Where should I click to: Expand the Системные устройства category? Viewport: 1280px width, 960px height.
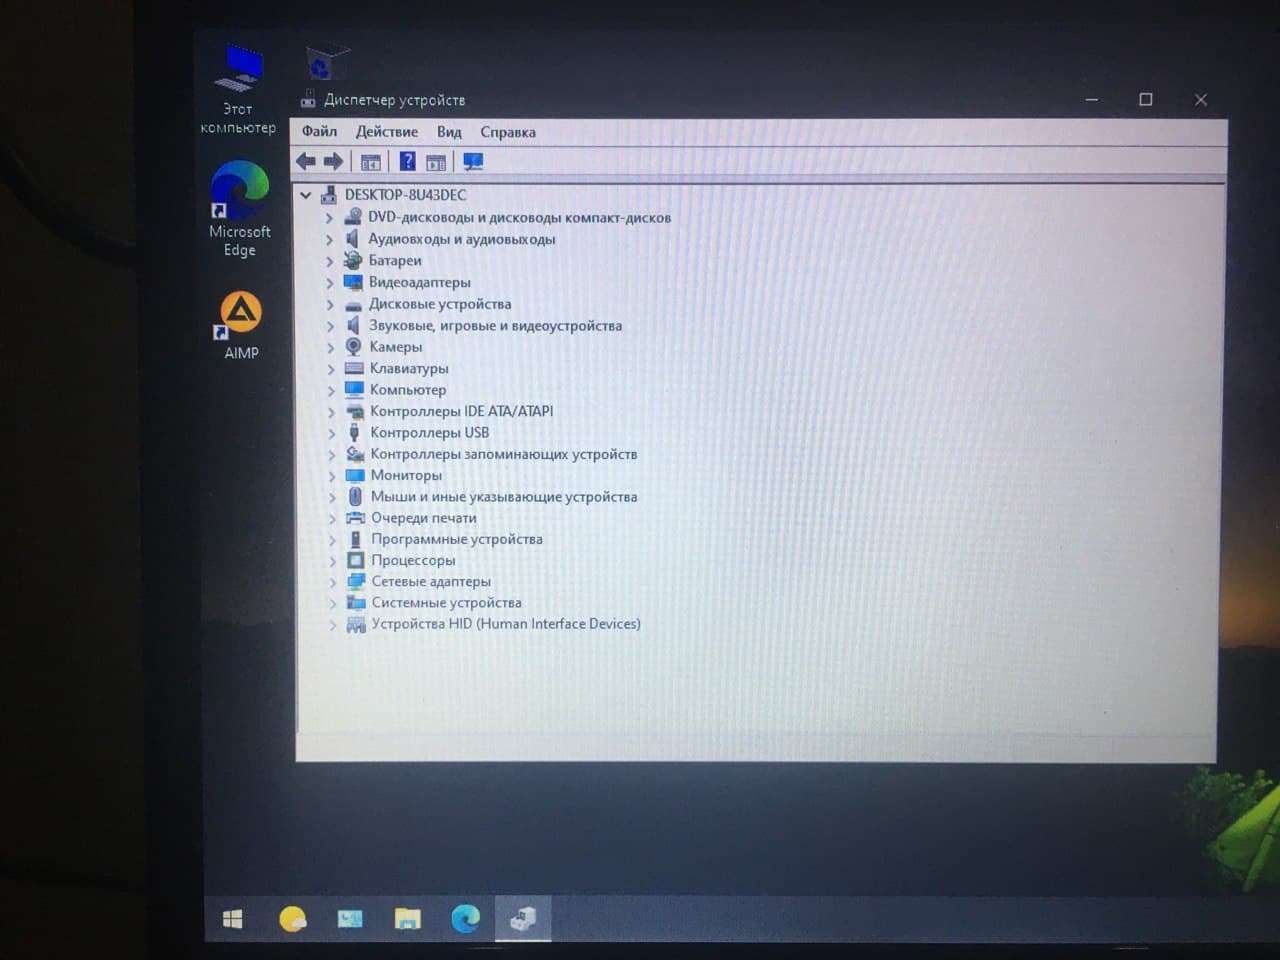point(332,602)
